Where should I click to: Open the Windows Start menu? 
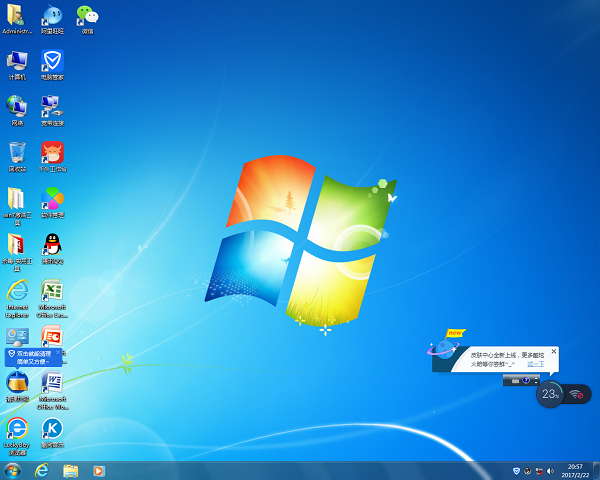tap(14, 469)
